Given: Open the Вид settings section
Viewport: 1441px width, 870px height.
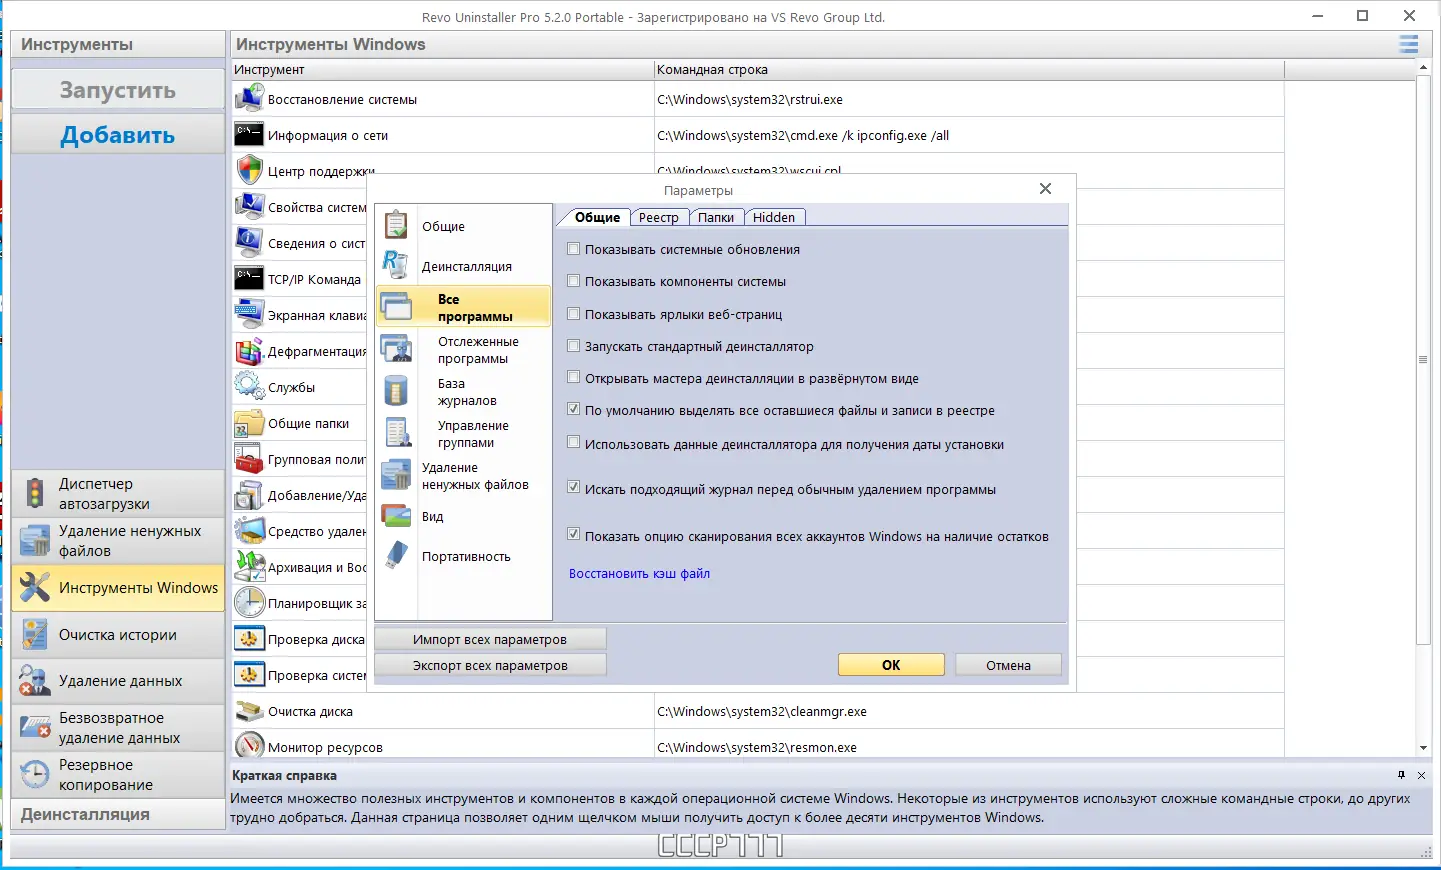Looking at the screenshot, I should [432, 516].
